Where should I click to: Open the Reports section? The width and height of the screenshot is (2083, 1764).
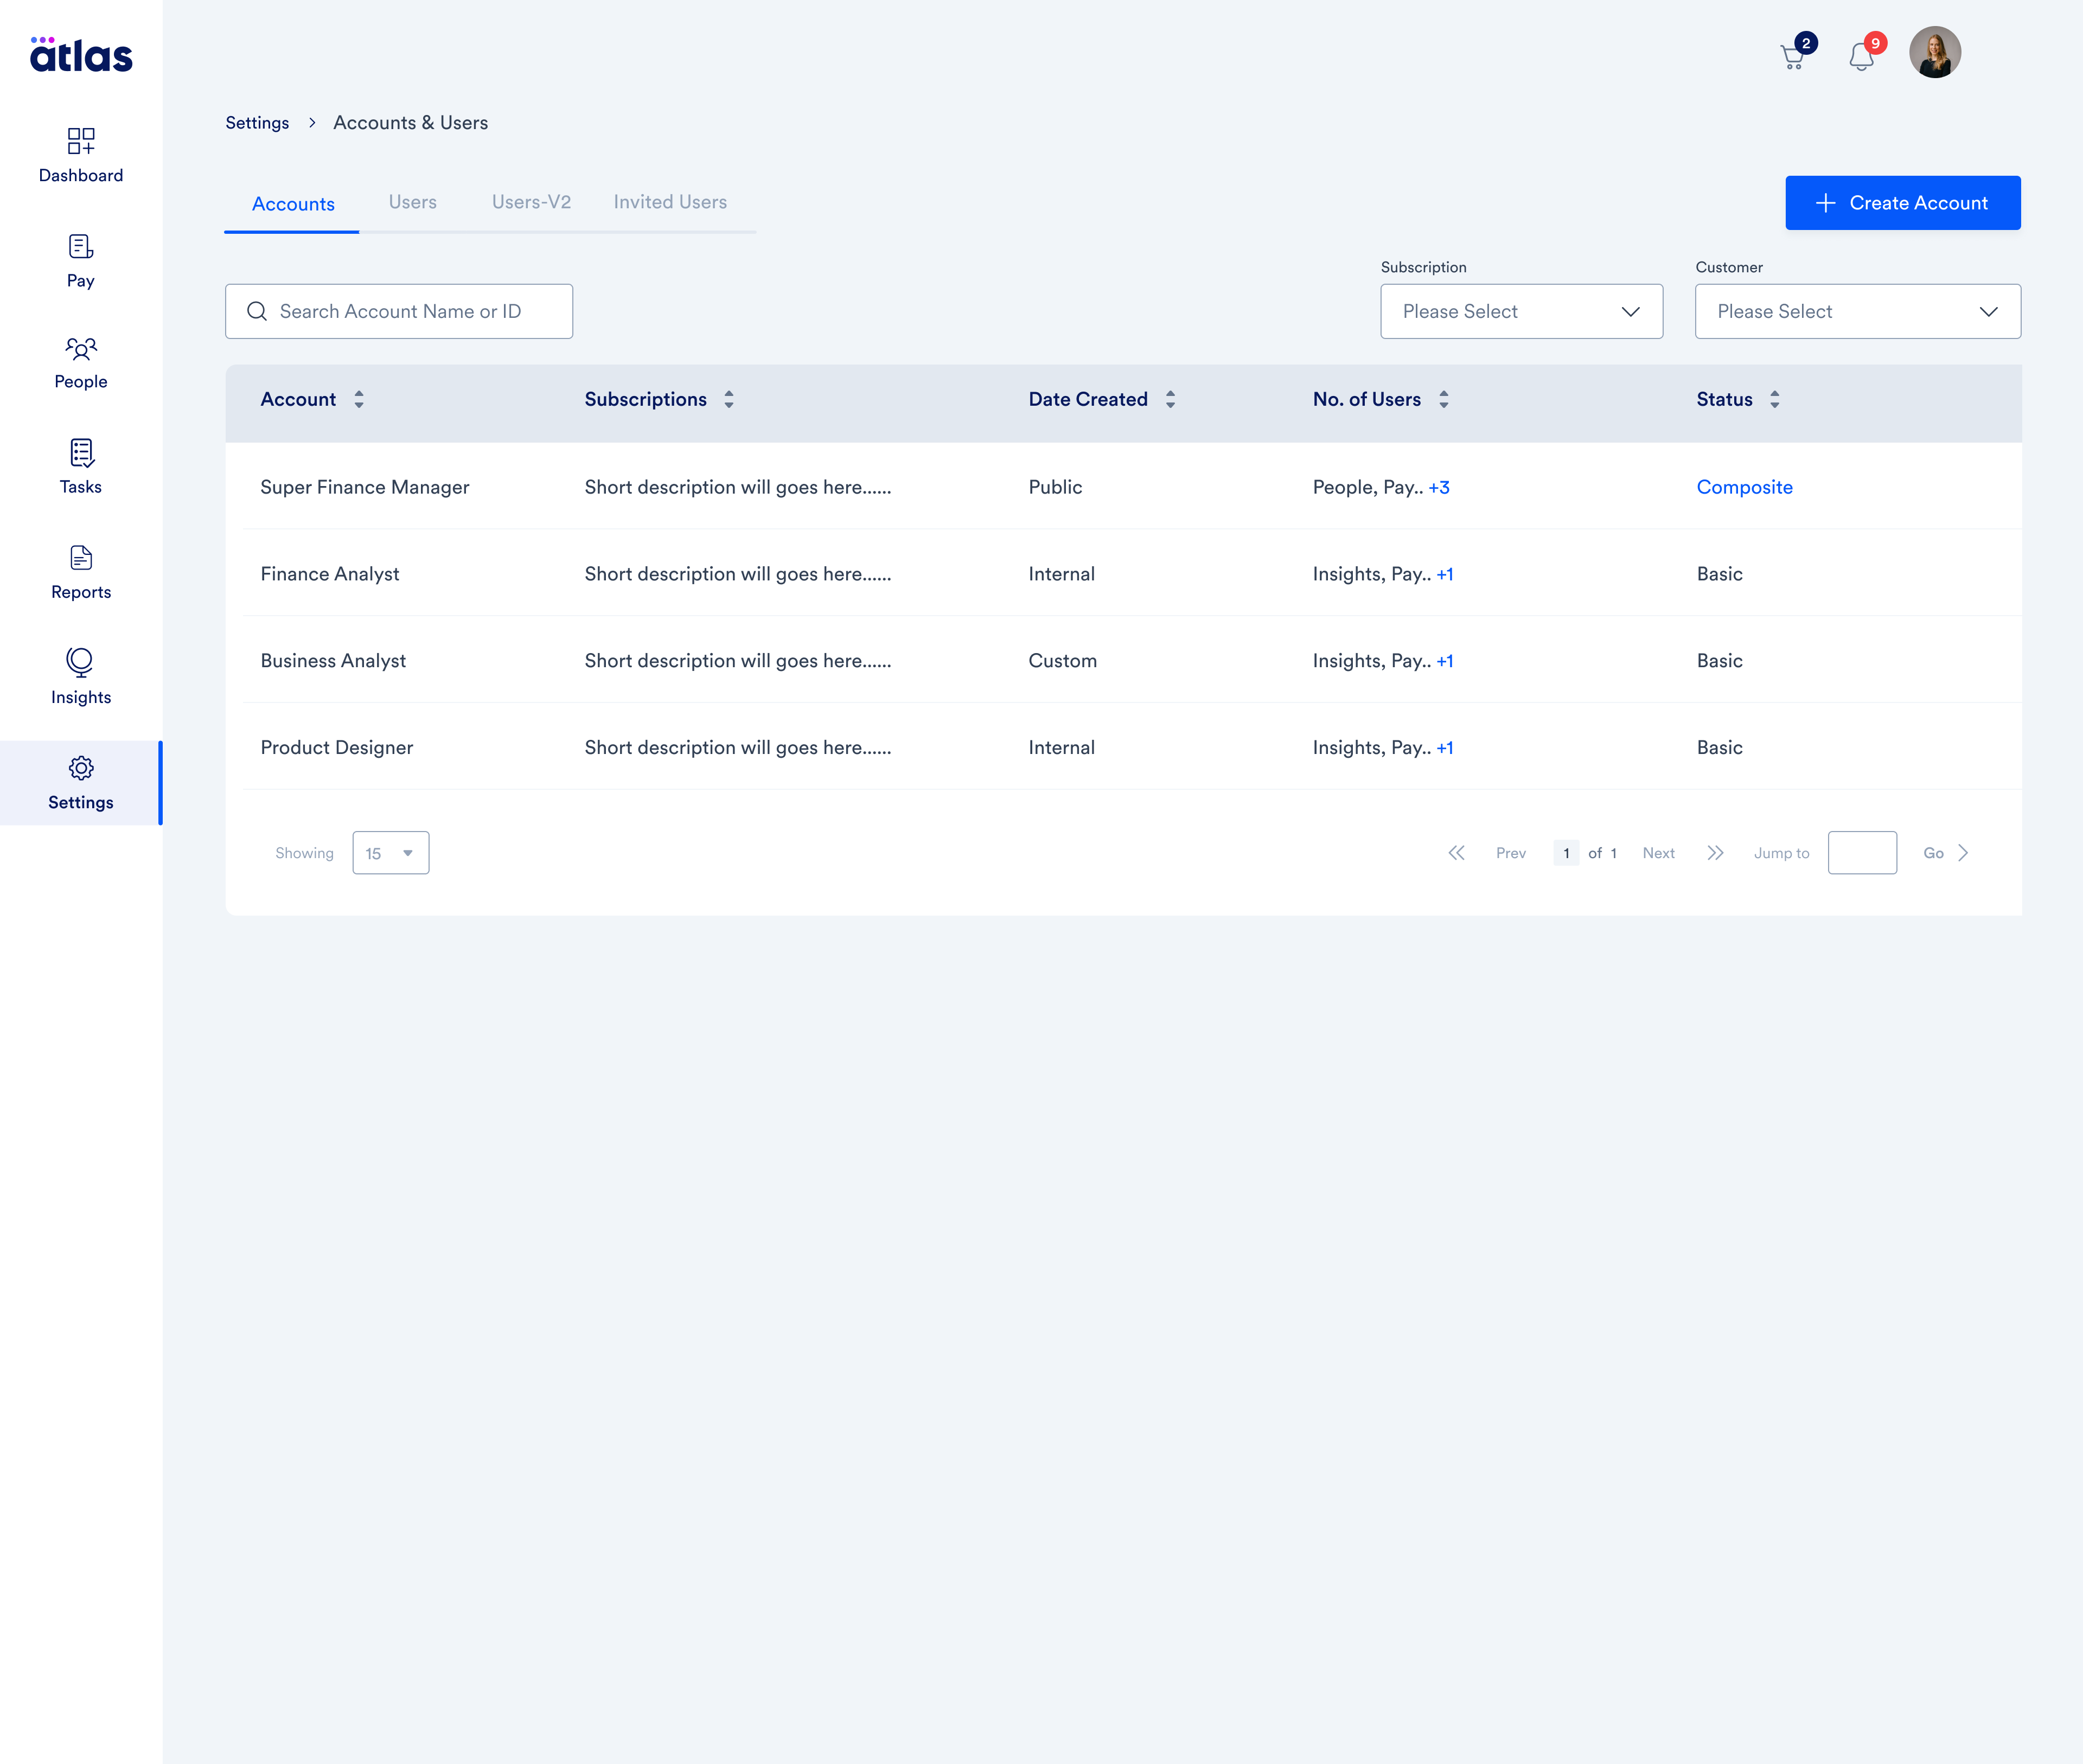81,573
